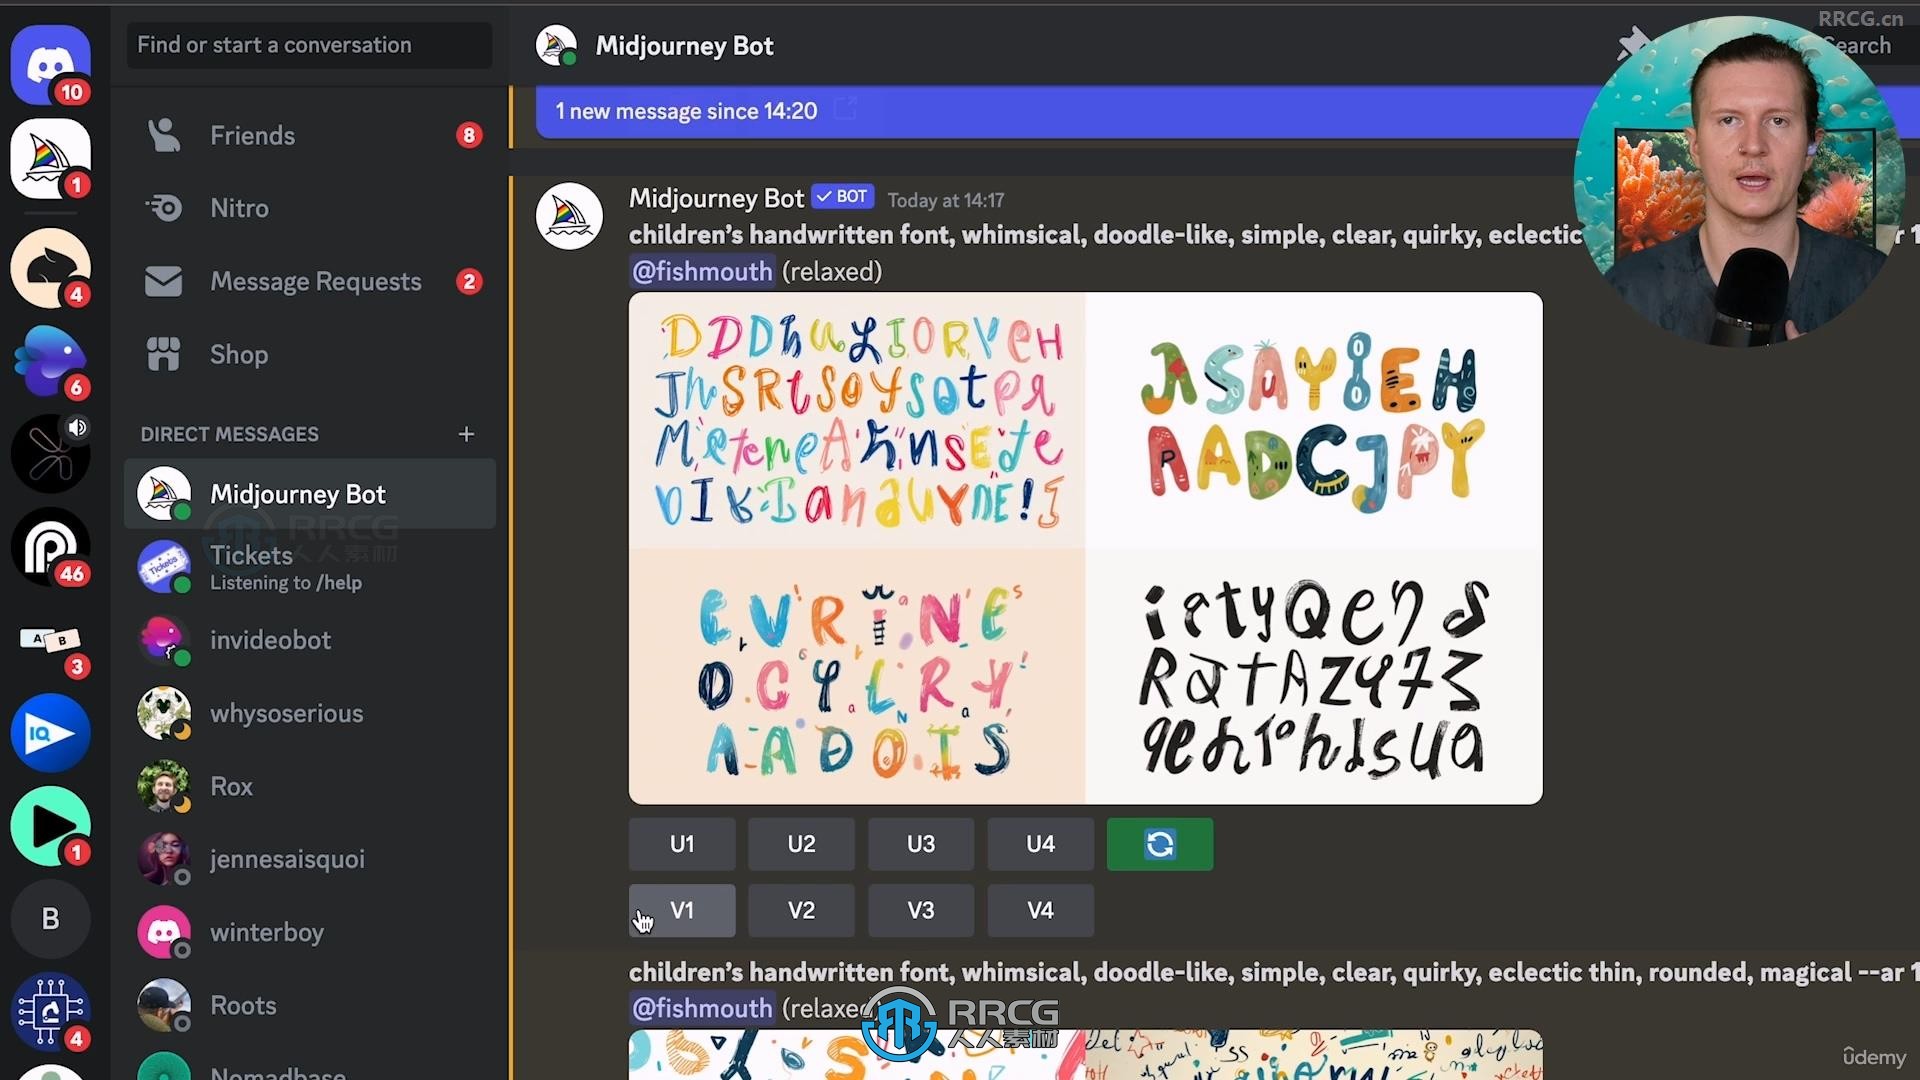Screen dimensions: 1920x1080
Task: Click the DIRECT MESSAGES header text
Action: (x=230, y=434)
